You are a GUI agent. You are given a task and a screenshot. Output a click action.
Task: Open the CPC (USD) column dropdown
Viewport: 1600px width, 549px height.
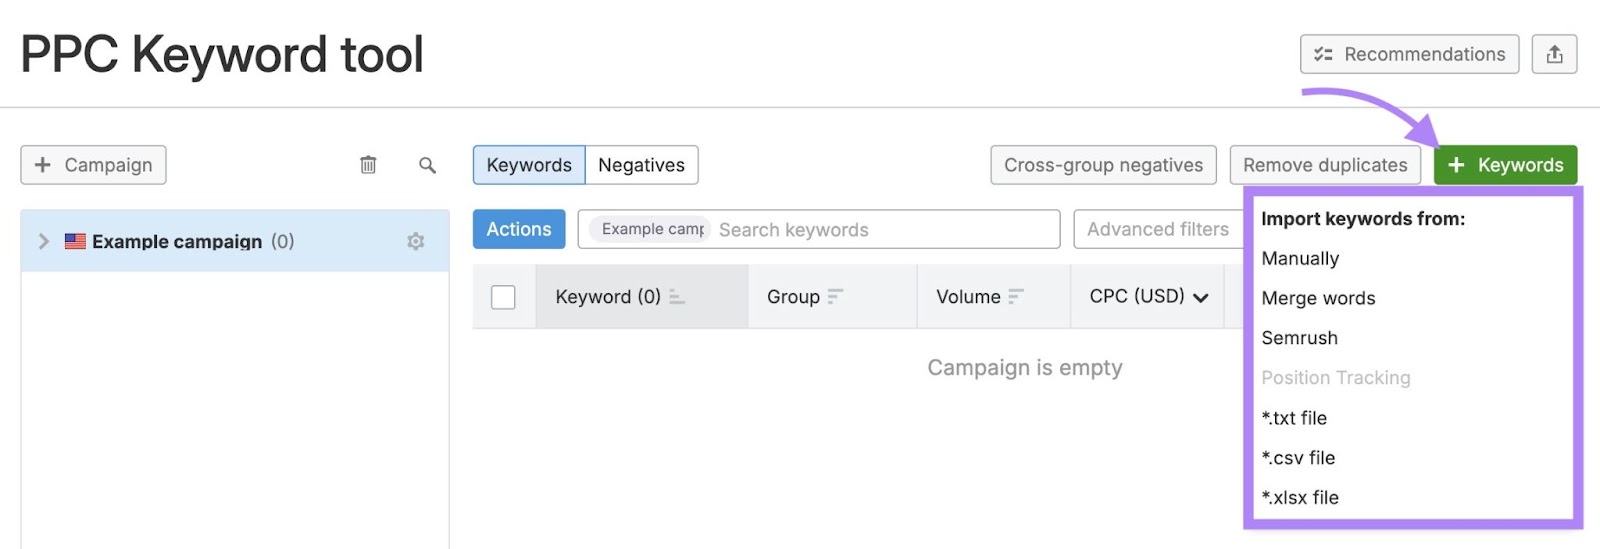pyautogui.click(x=1201, y=297)
